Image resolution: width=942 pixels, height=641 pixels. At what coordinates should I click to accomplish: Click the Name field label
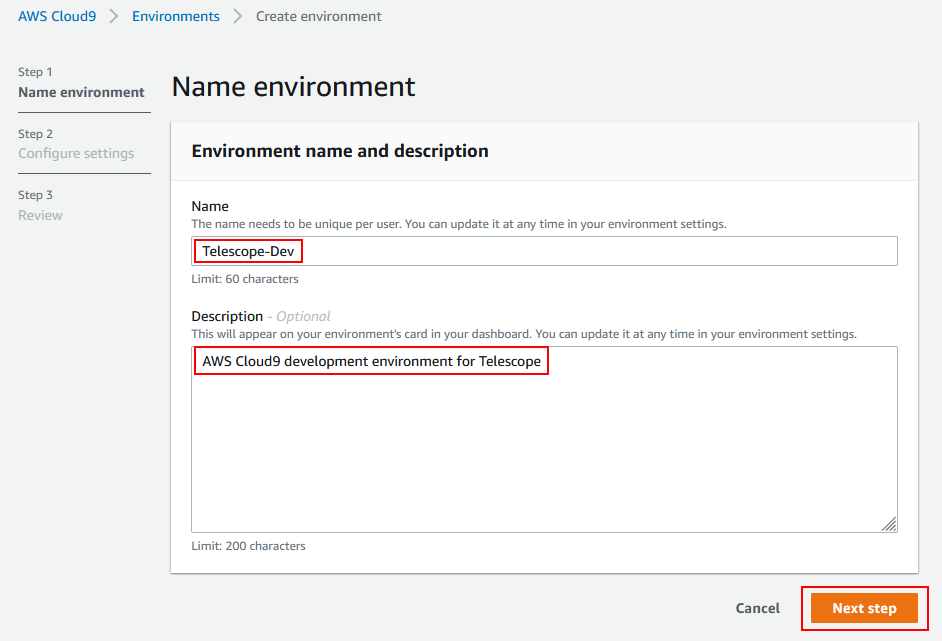pos(210,206)
